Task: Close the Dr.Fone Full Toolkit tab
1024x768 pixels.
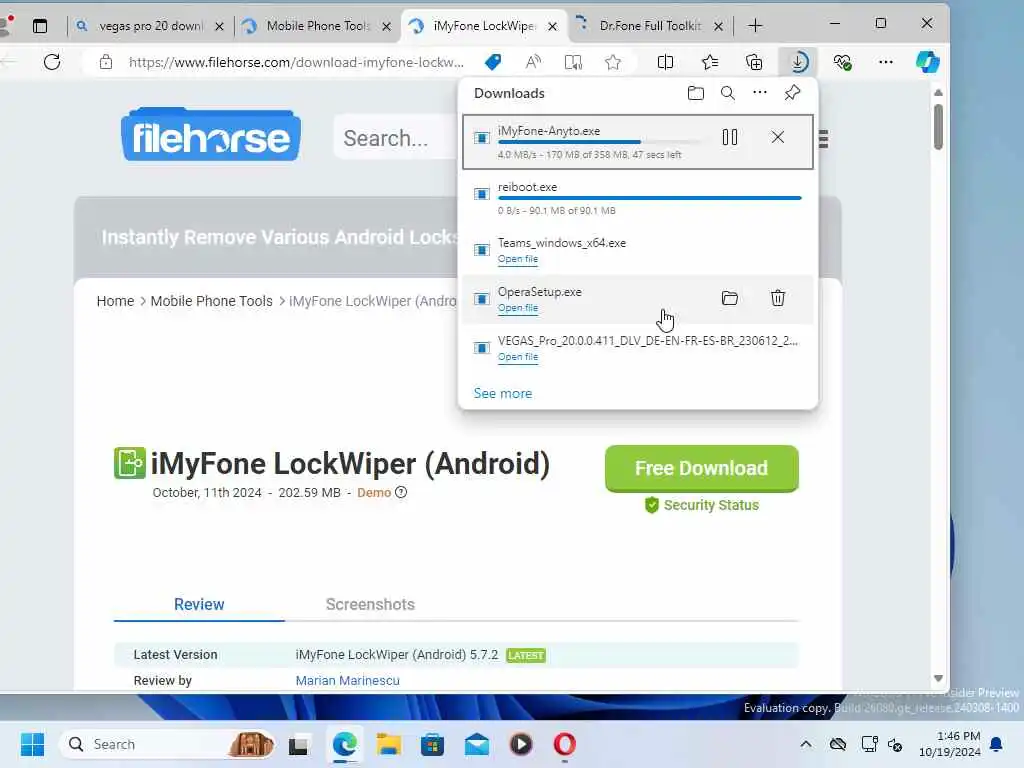Action: (x=718, y=27)
